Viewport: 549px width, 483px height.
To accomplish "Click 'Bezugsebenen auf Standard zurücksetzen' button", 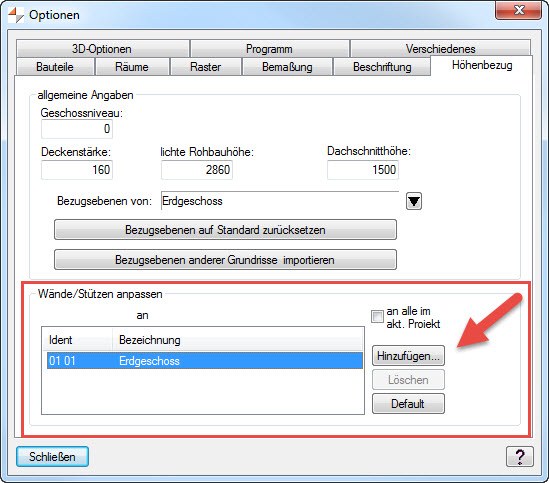I will tap(225, 230).
